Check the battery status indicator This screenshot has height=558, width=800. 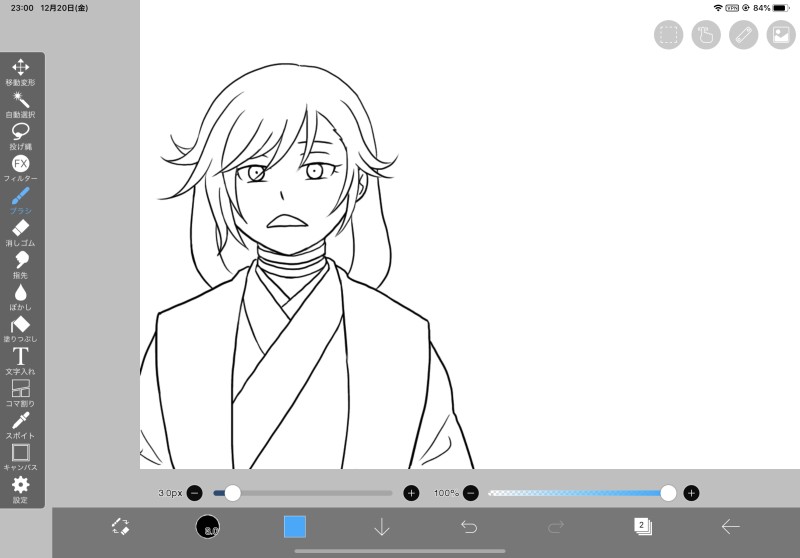[781, 8]
